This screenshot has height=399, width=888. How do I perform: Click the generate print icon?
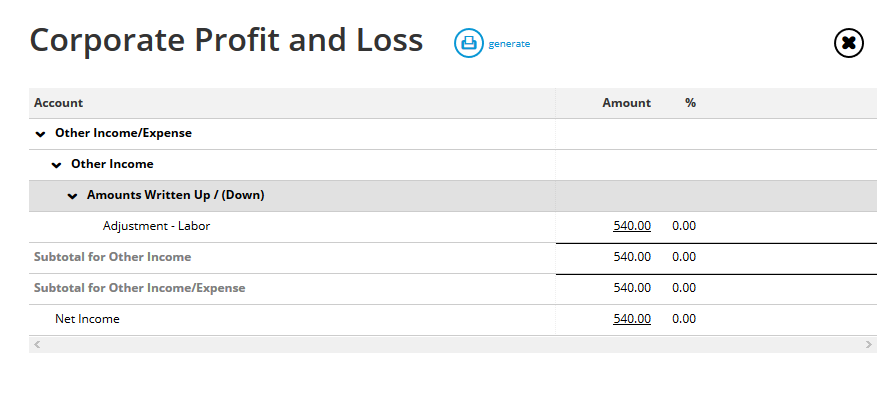click(x=468, y=43)
